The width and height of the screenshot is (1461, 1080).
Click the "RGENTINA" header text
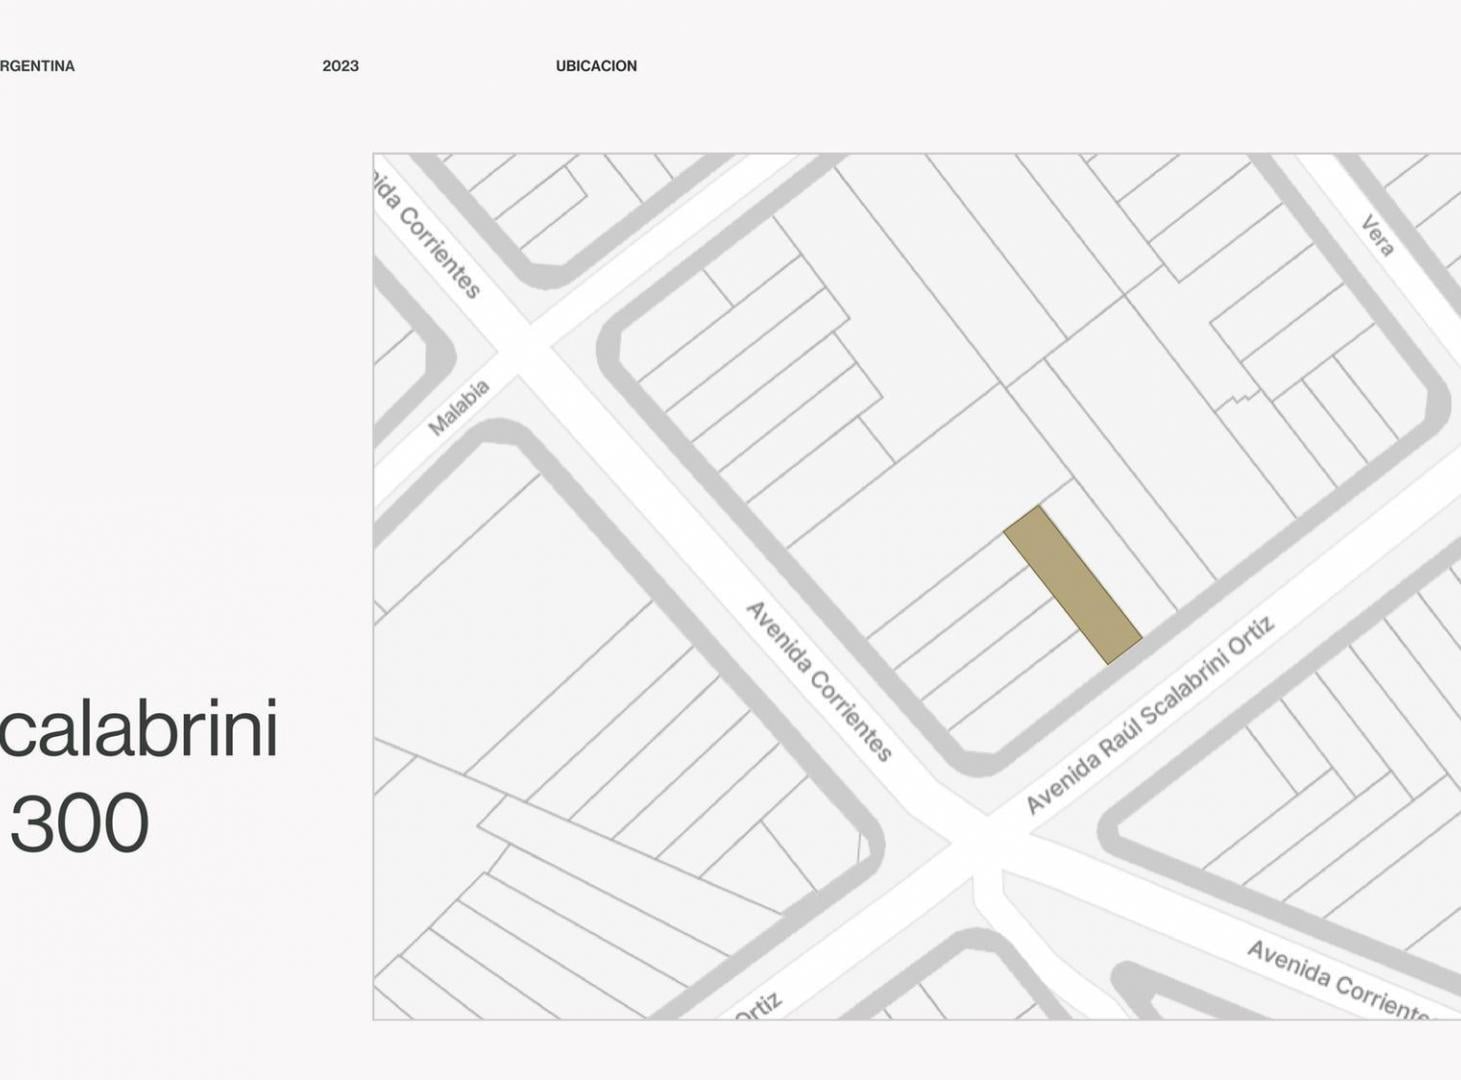37,66
